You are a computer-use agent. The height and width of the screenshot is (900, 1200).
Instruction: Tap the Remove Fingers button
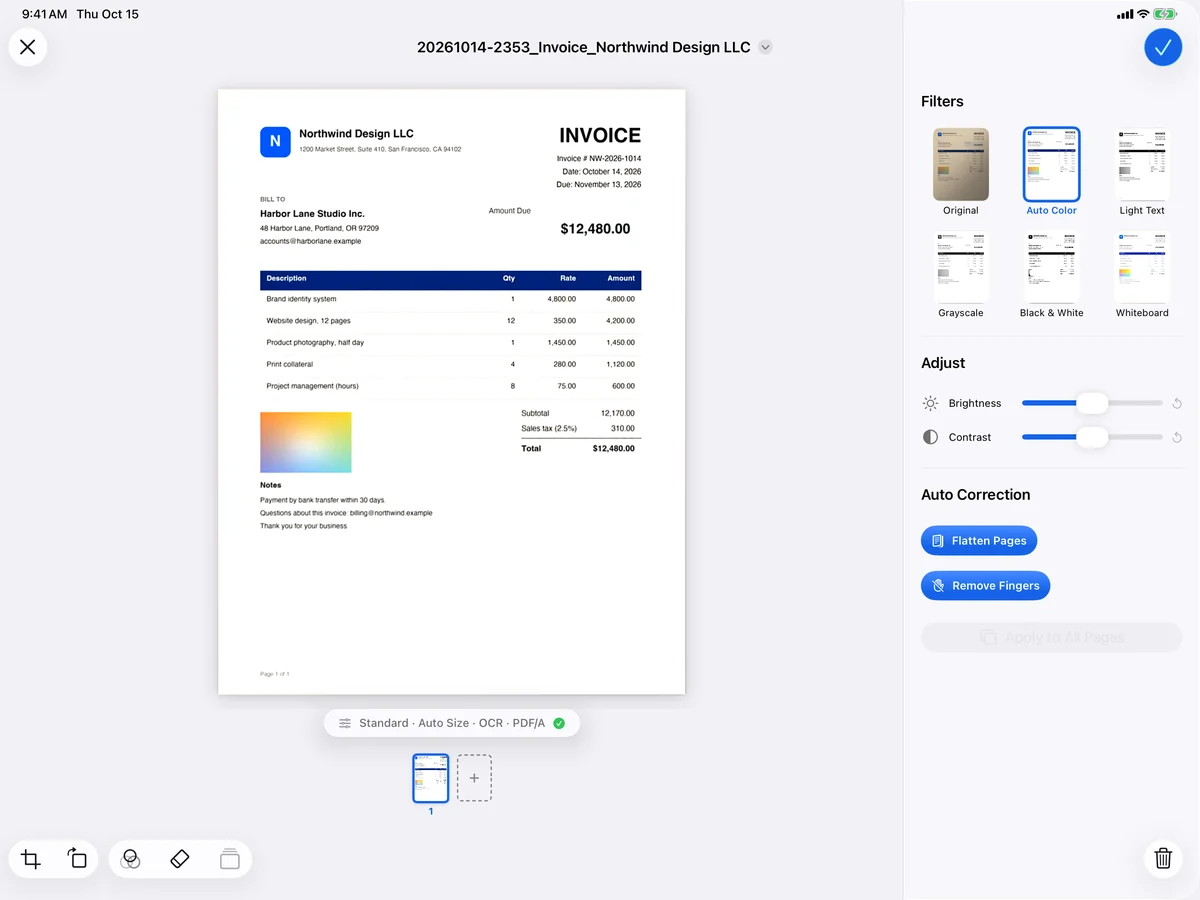point(985,586)
